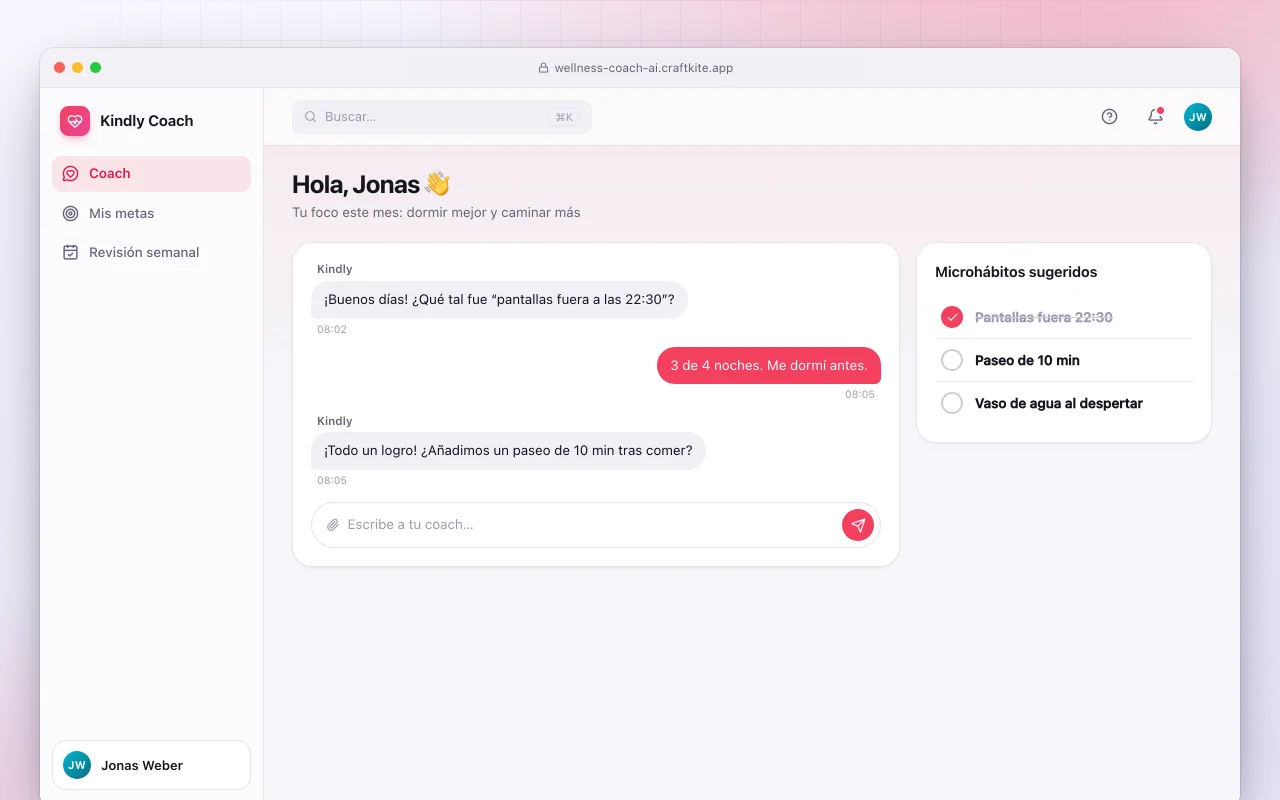The width and height of the screenshot is (1280, 800).
Task: Check the Vaso de agua al despertar habit
Action: point(952,403)
